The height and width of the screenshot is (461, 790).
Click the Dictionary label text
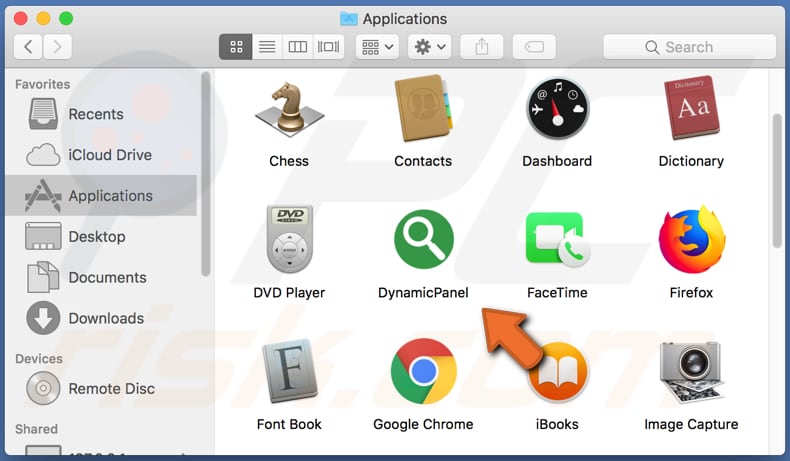pyautogui.click(x=691, y=161)
